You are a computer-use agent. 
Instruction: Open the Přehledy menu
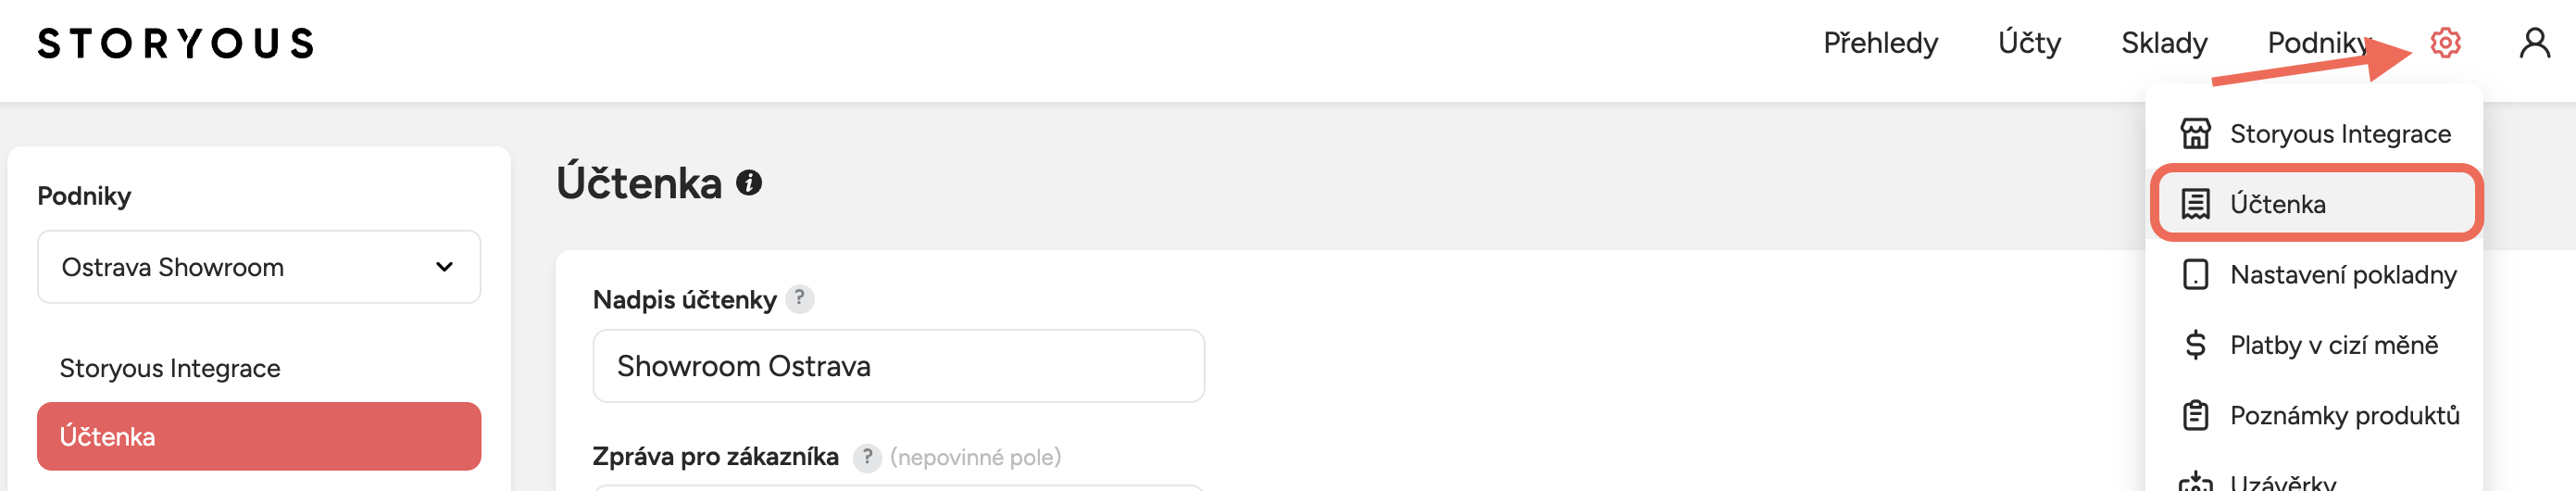[x=1880, y=43]
